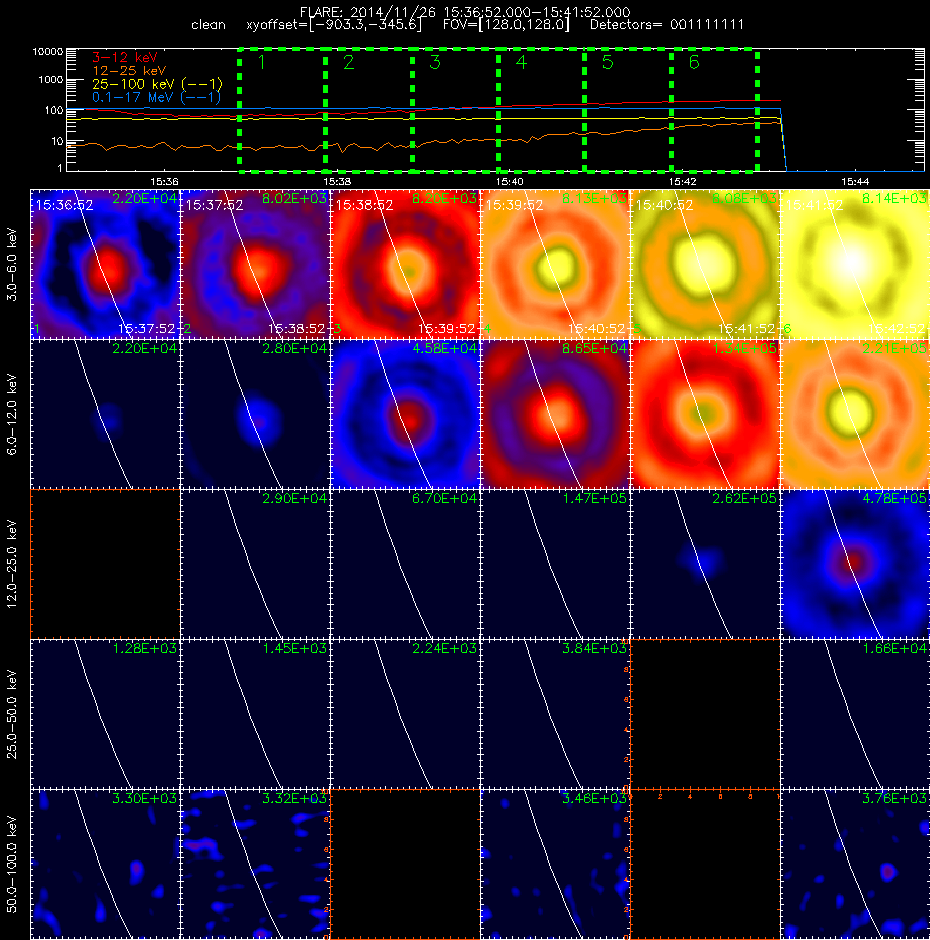
Task: Click the 1.47E+05 peak value label
Action: click(594, 498)
